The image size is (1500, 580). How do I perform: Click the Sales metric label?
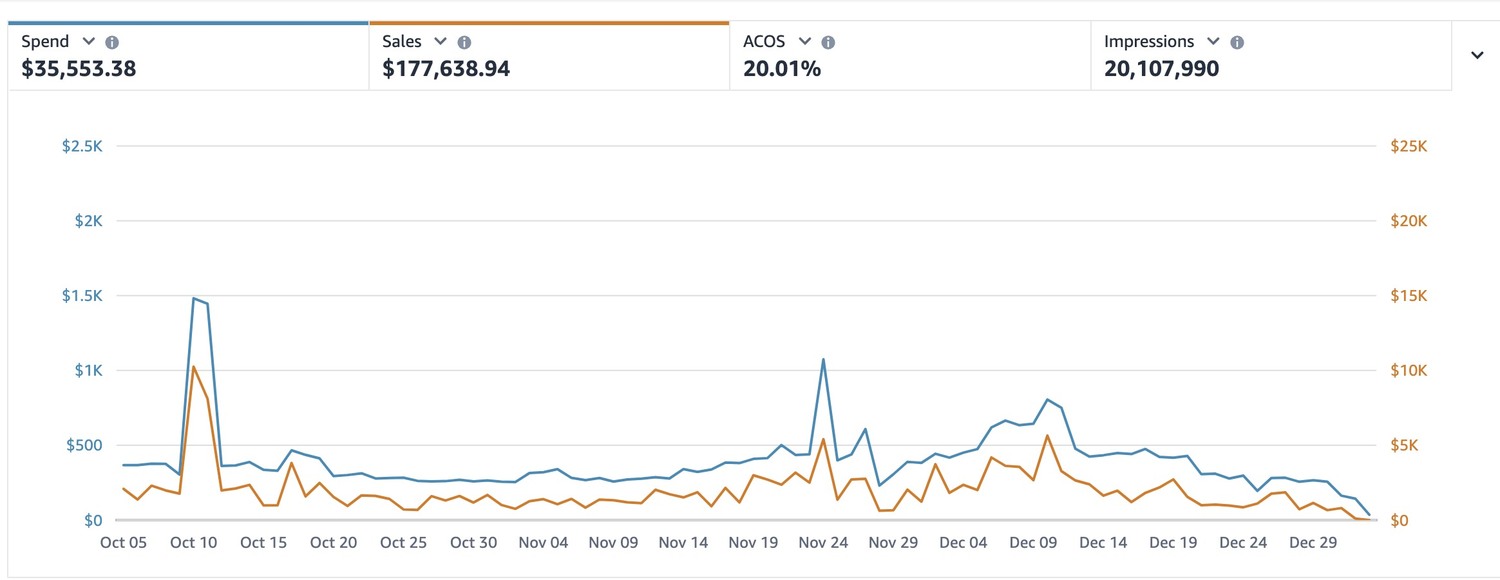tap(402, 41)
